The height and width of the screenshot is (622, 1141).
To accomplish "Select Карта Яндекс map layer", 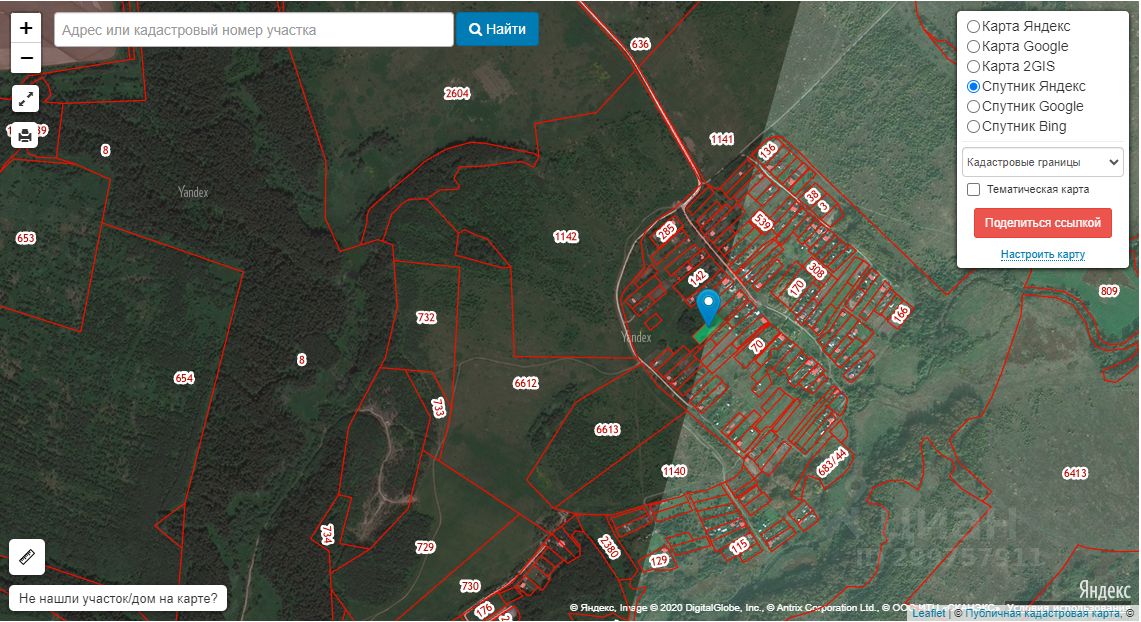I will [x=973, y=26].
